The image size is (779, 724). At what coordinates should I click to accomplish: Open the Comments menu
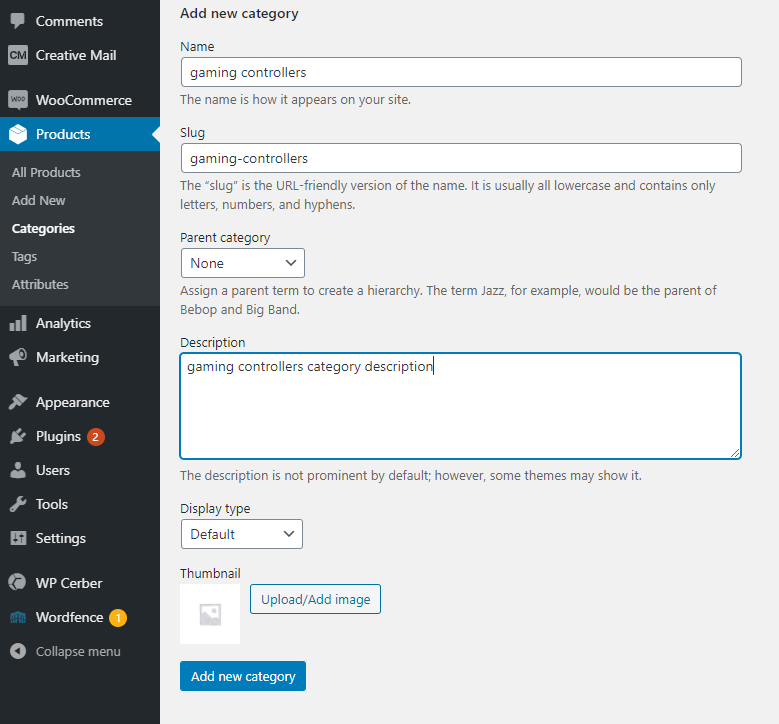[80, 21]
